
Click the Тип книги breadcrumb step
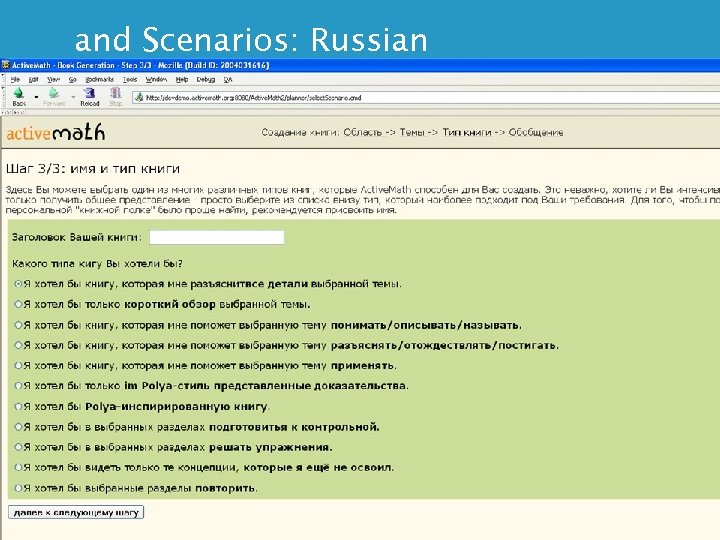tap(467, 132)
